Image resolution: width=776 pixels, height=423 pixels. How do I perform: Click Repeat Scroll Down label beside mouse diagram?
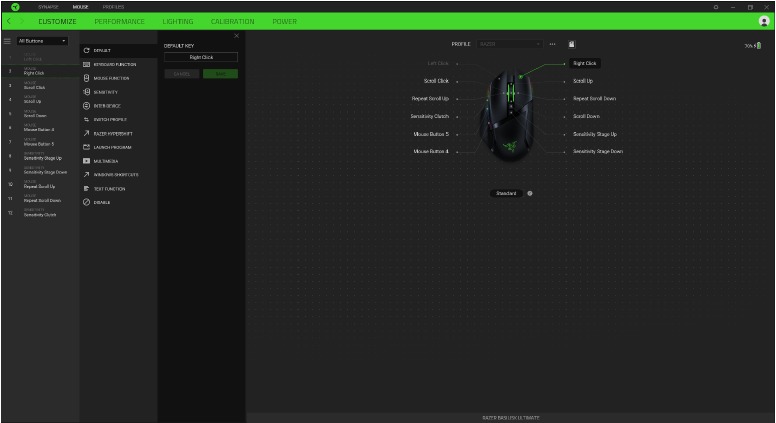pos(594,98)
